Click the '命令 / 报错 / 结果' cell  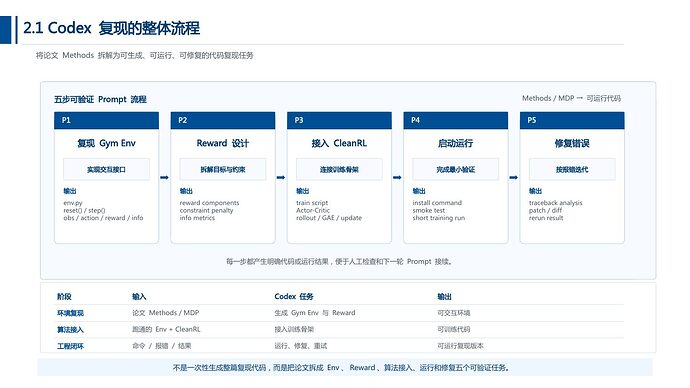tap(162, 346)
